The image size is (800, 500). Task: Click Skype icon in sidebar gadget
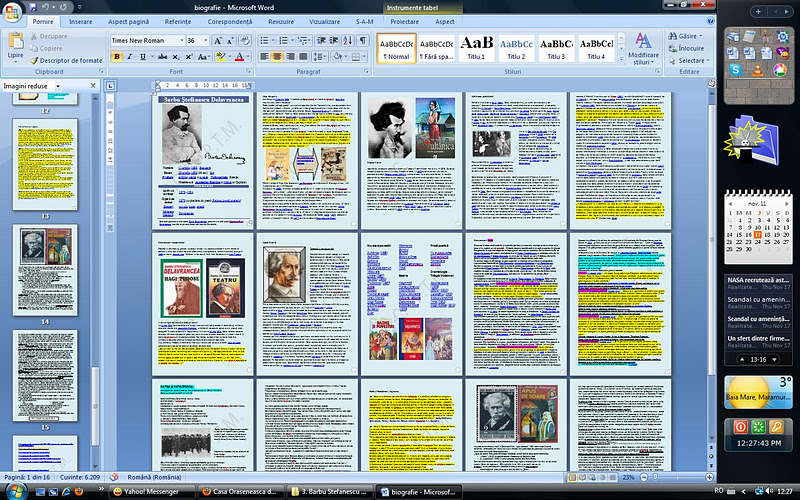tap(736, 70)
